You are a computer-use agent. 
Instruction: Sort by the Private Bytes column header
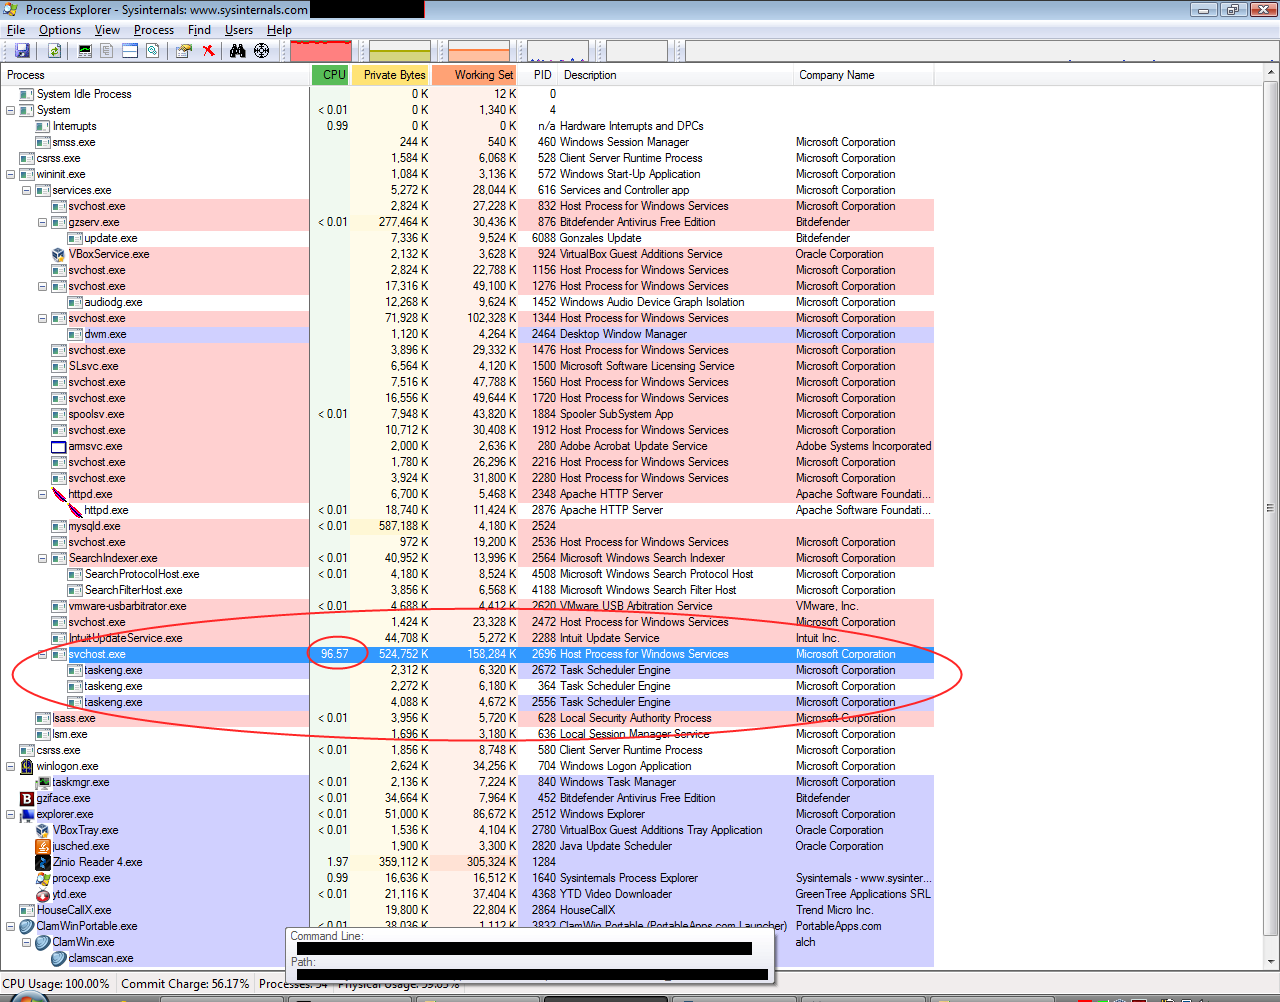[390, 75]
